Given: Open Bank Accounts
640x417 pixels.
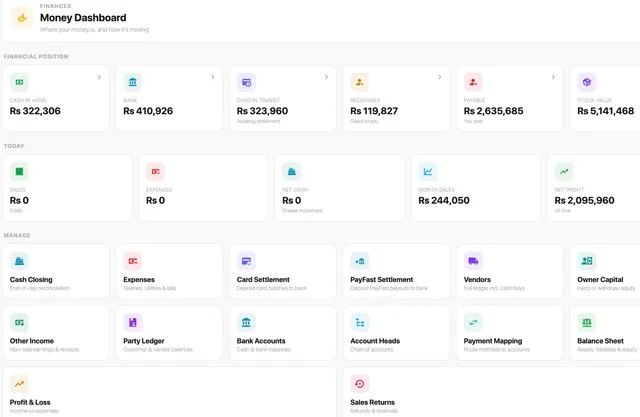Looking at the screenshot, I should 283,333.
